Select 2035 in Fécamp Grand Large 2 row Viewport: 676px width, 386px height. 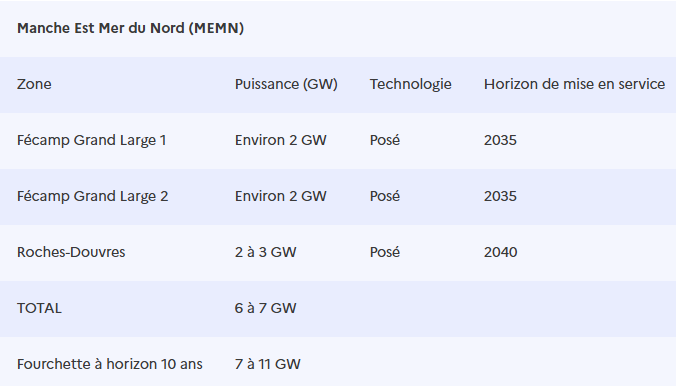tap(500, 196)
